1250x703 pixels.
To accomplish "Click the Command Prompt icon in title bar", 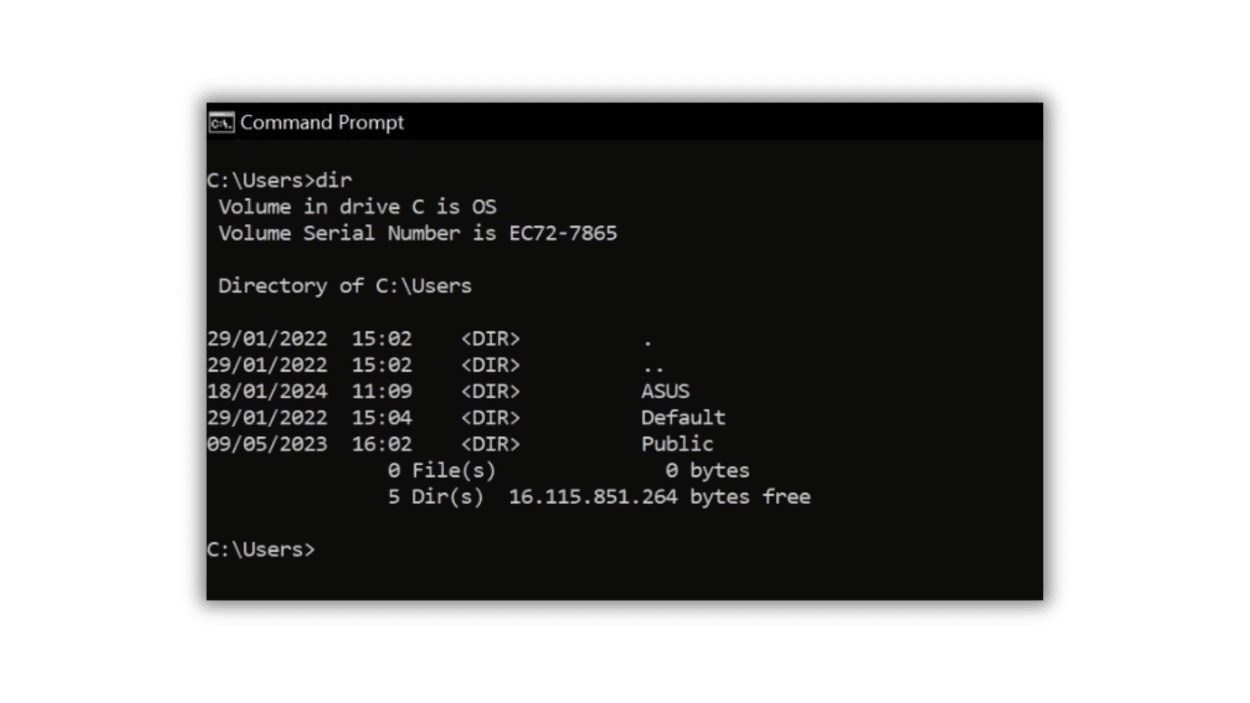I will (221, 123).
